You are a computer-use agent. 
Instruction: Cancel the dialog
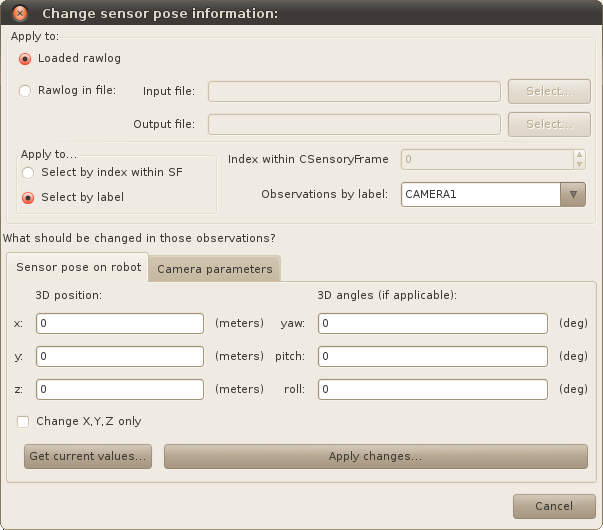[554, 506]
